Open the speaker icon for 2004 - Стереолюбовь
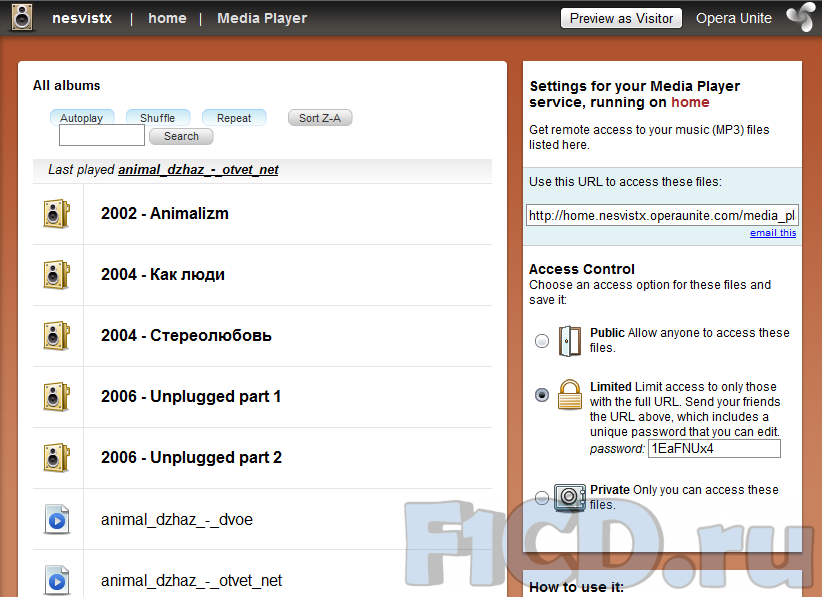This screenshot has width=822, height=597. (57, 335)
